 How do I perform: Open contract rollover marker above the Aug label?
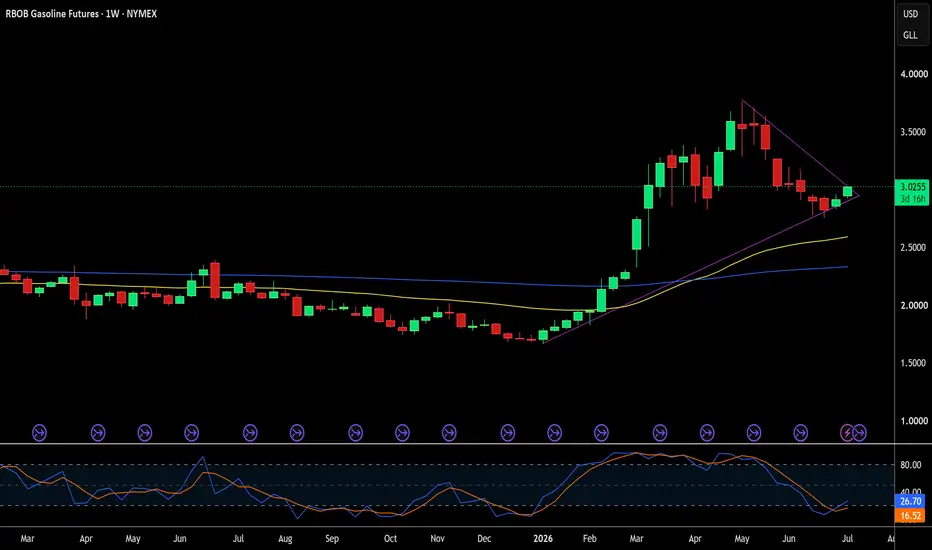pos(297,433)
